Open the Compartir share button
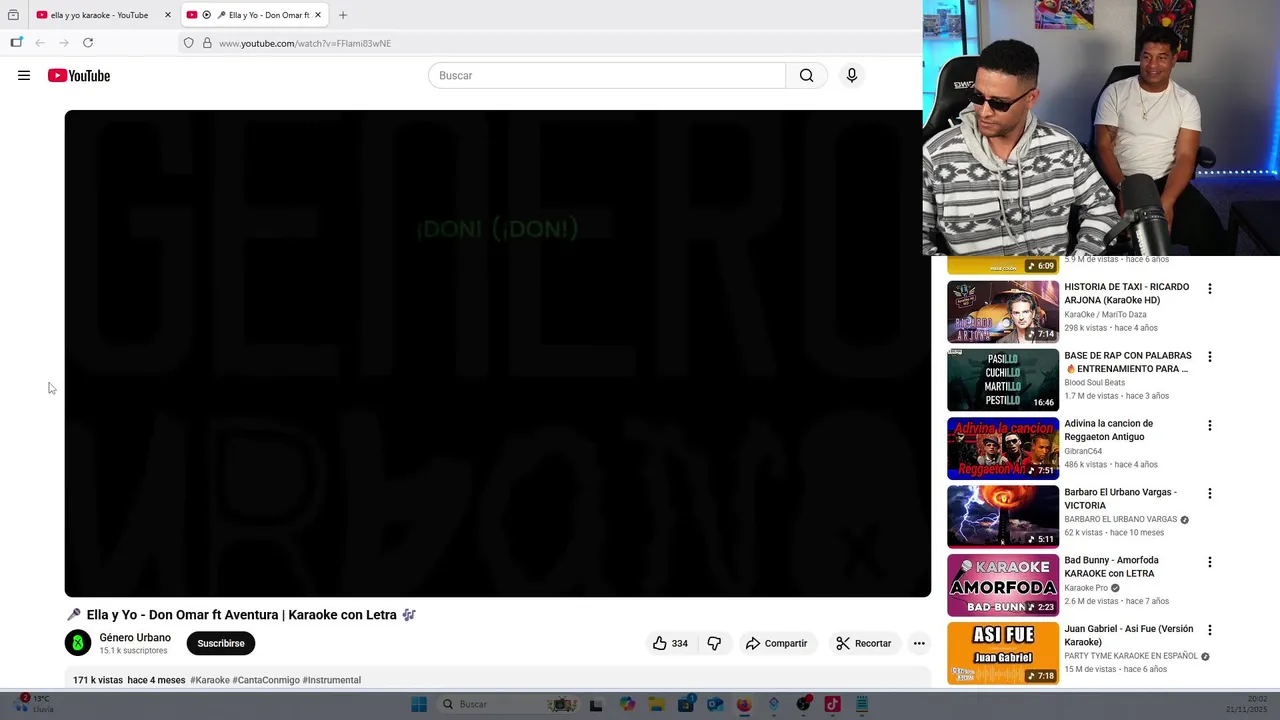The height and width of the screenshot is (720, 1280). tap(776, 644)
